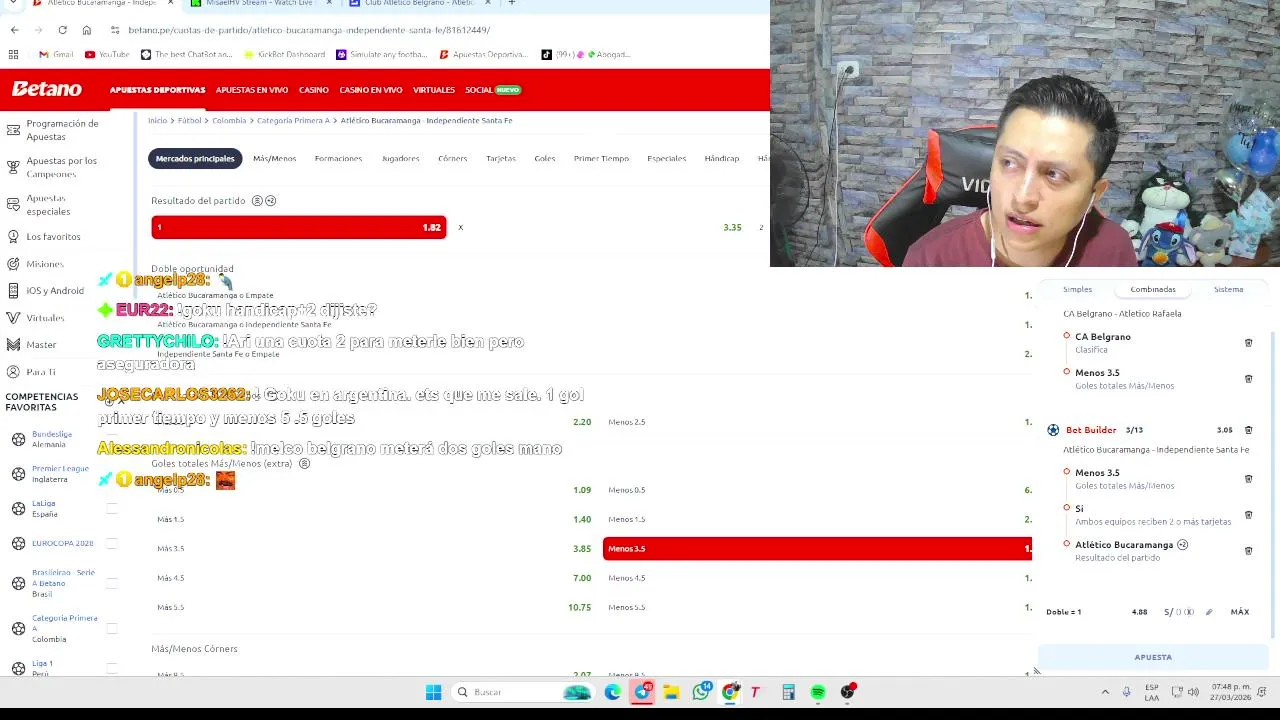Screen dimensions: 1280x720
Task: Open the Casino section in top menu
Action: coord(313,90)
